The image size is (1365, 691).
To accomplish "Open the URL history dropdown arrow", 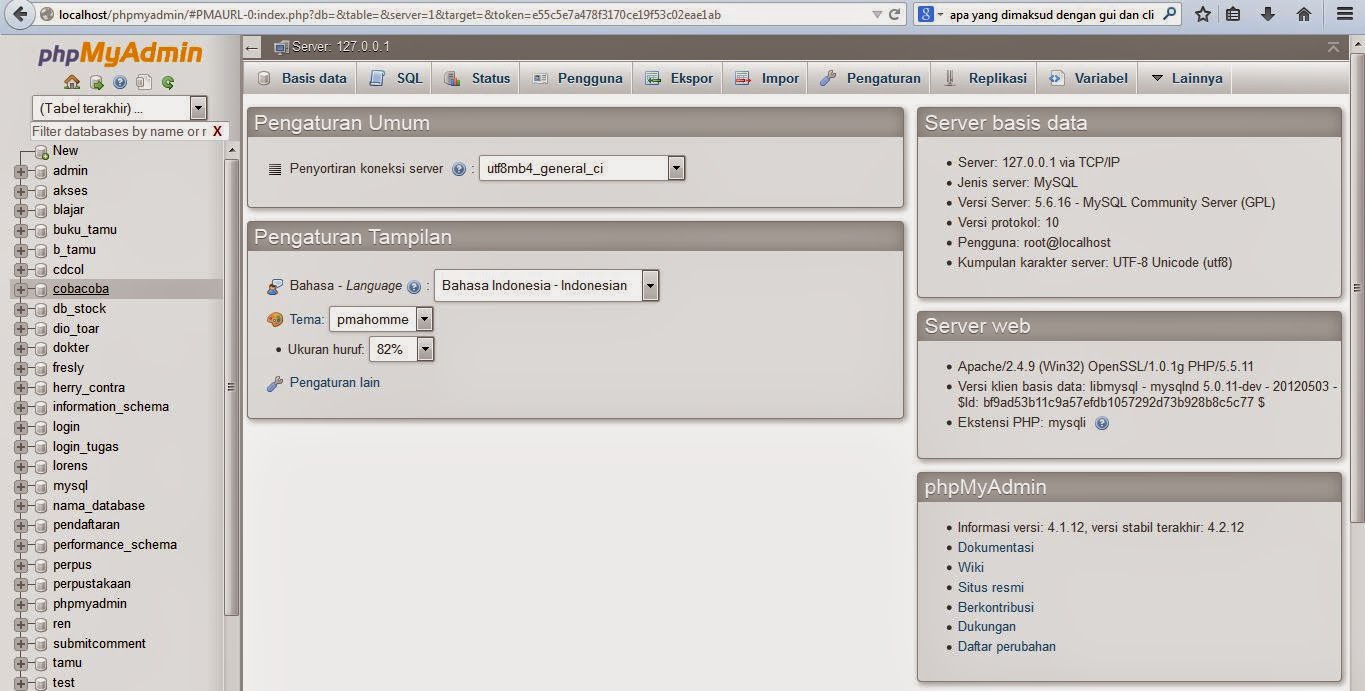I will click(877, 15).
